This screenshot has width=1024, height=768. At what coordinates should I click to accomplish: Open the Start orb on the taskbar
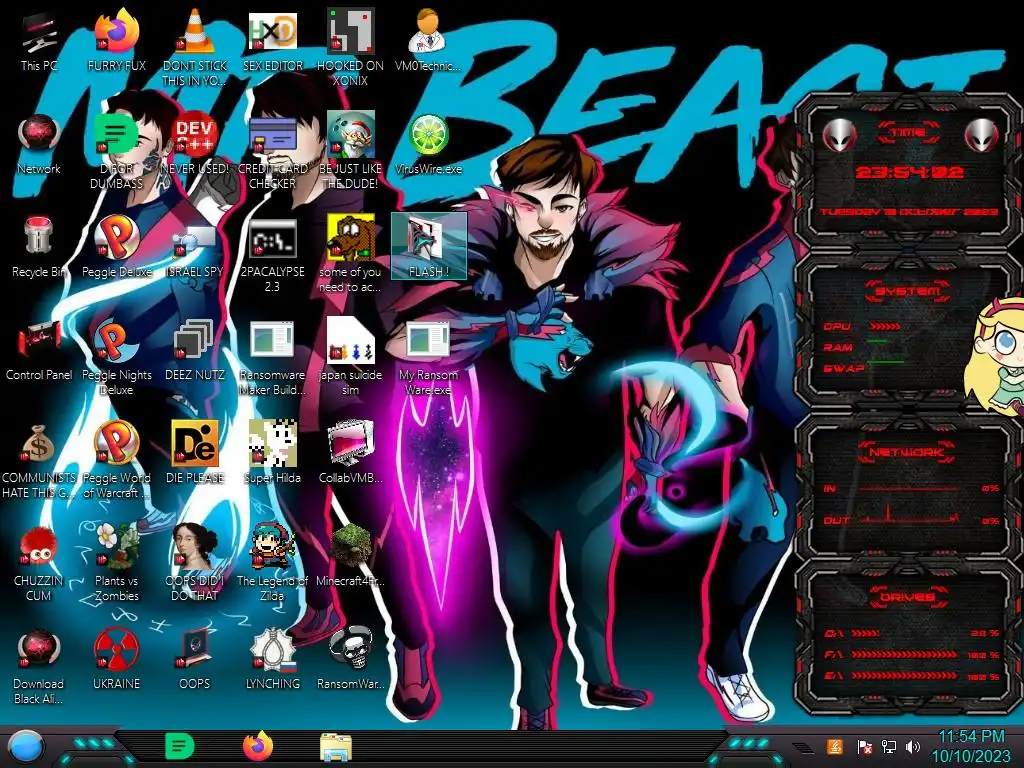coord(26,747)
